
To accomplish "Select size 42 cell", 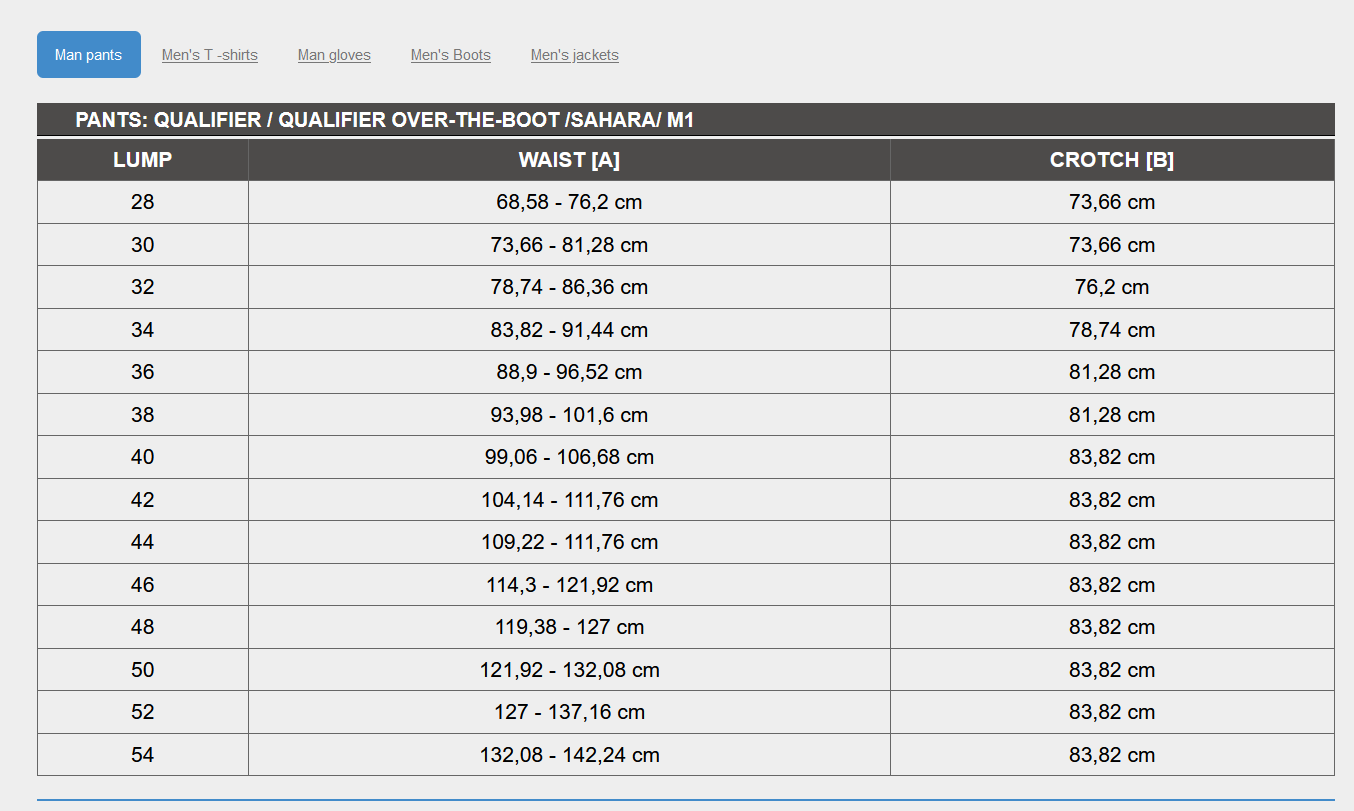I will [x=143, y=500].
